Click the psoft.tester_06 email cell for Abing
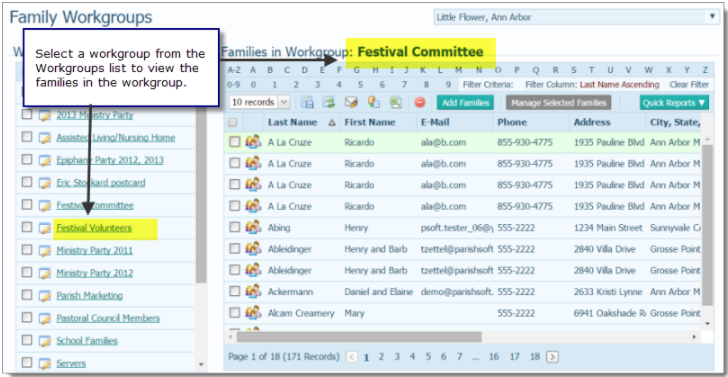The image size is (728, 377). [456, 228]
